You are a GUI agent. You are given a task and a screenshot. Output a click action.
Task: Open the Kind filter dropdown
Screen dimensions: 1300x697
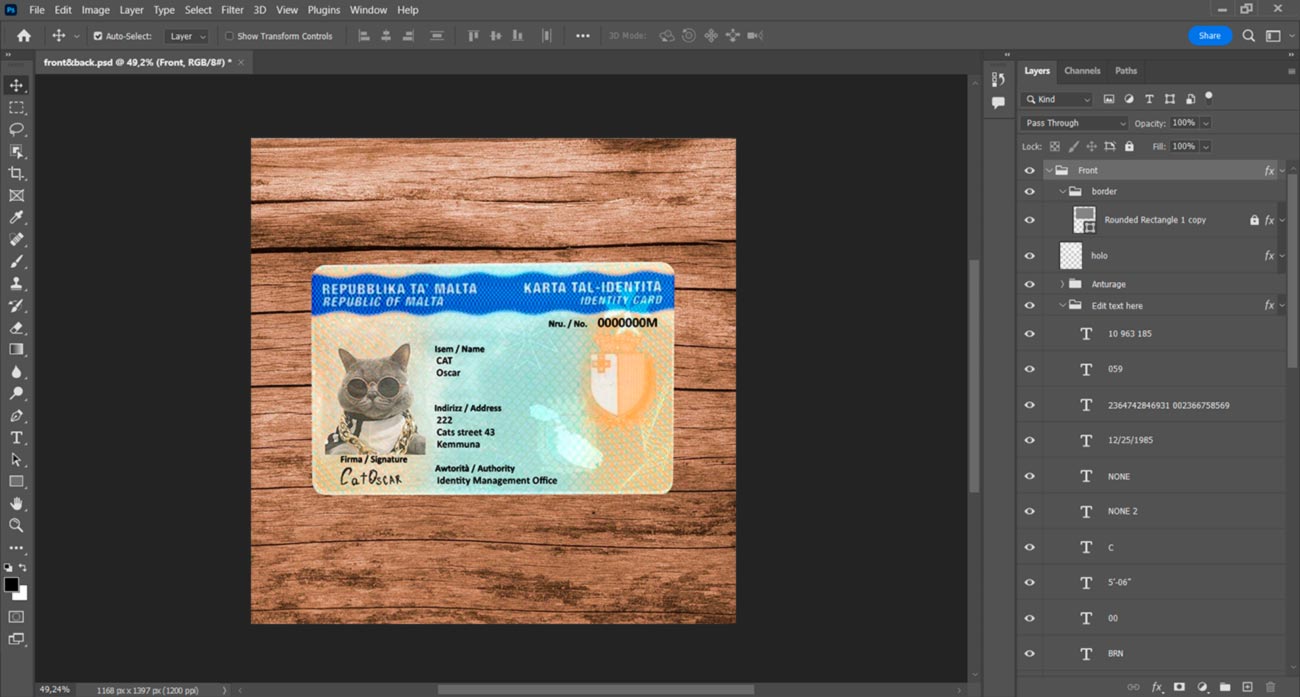(x=1057, y=99)
